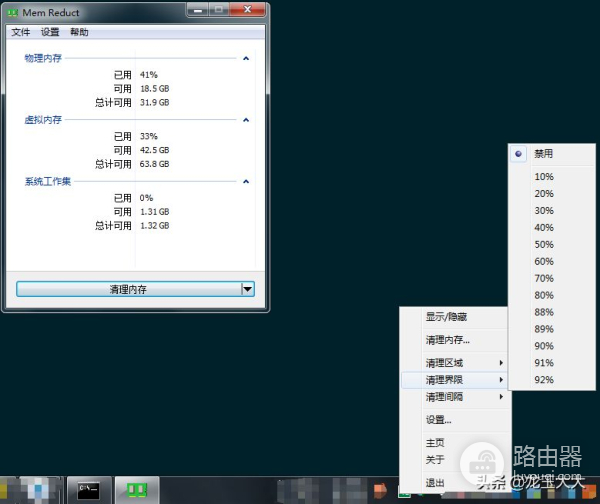Open the 设置 menu in the menu bar

[x=50, y=32]
